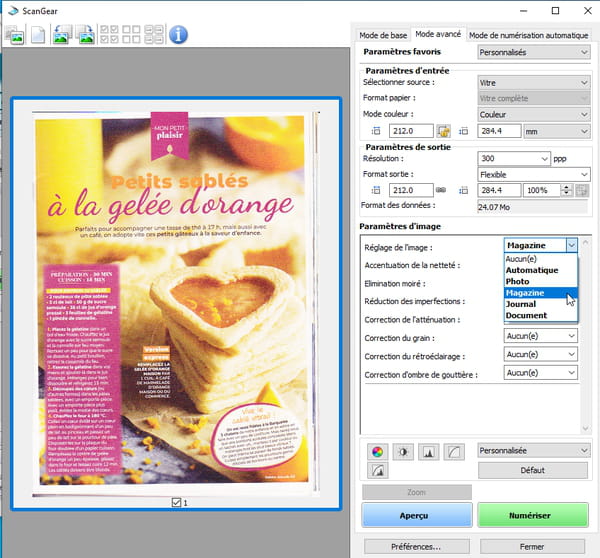The image size is (600, 558).
Task: Open the final review tool icon
Action: pos(377,470)
